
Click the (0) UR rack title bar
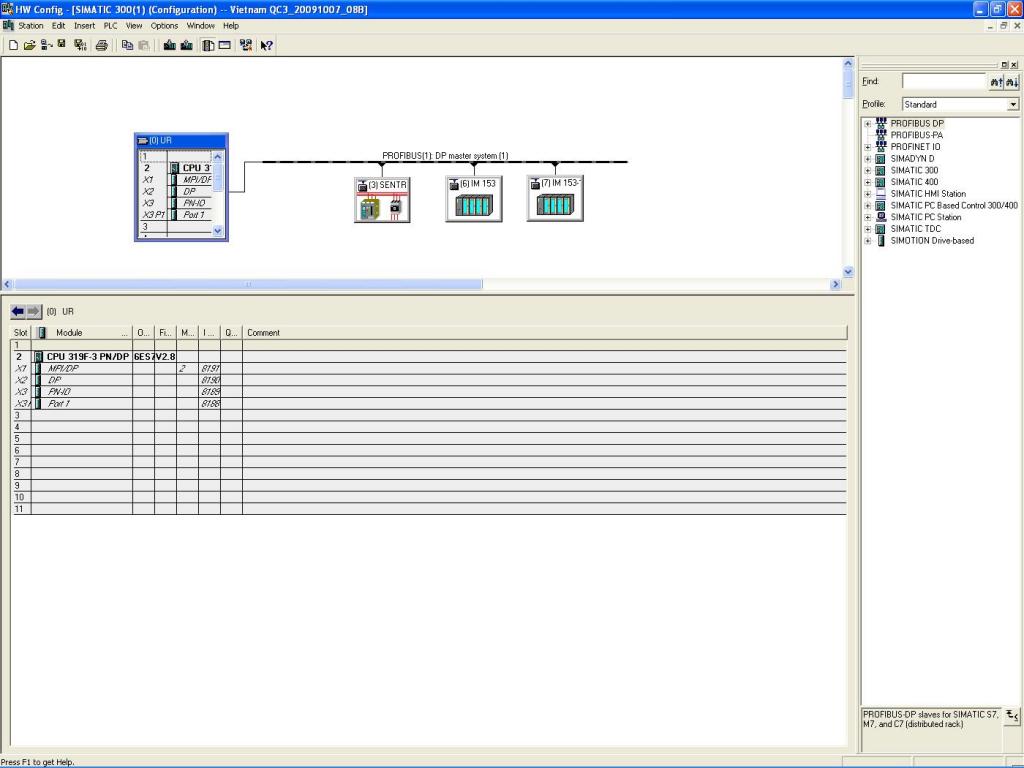(x=181, y=140)
